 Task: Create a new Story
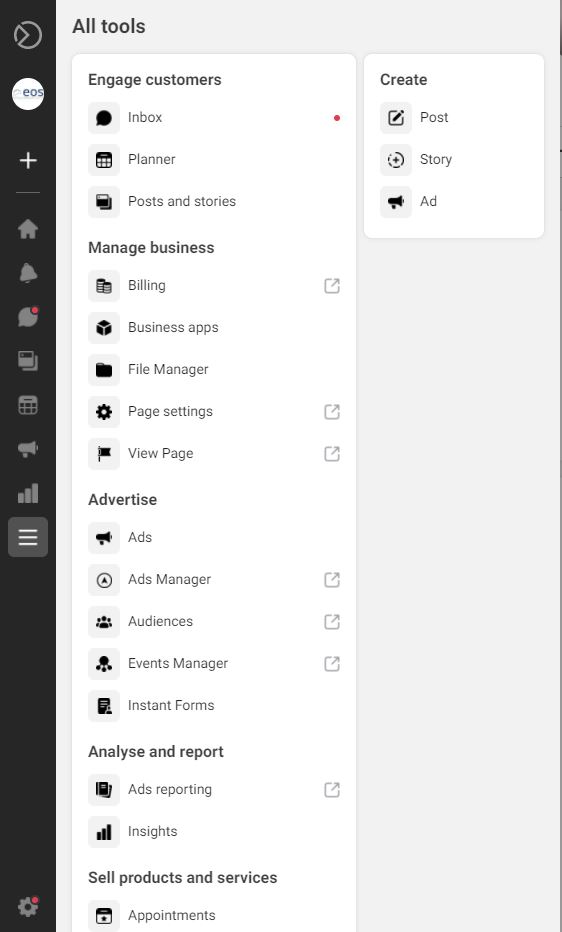pyautogui.click(x=454, y=160)
